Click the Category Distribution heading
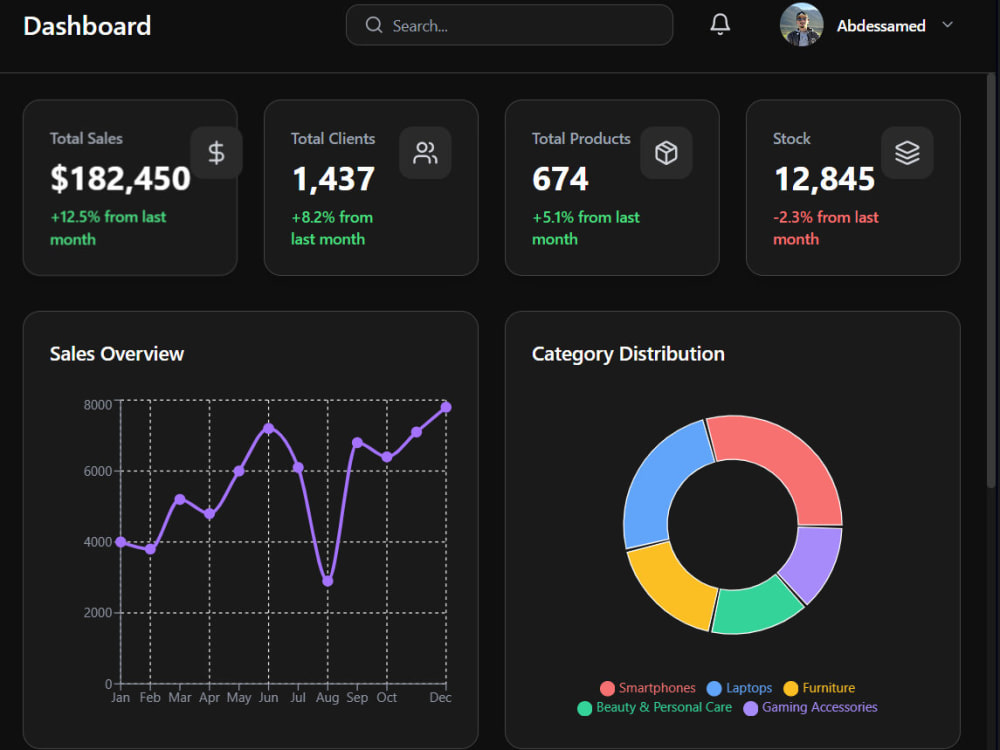Image resolution: width=1000 pixels, height=750 pixels. click(628, 354)
